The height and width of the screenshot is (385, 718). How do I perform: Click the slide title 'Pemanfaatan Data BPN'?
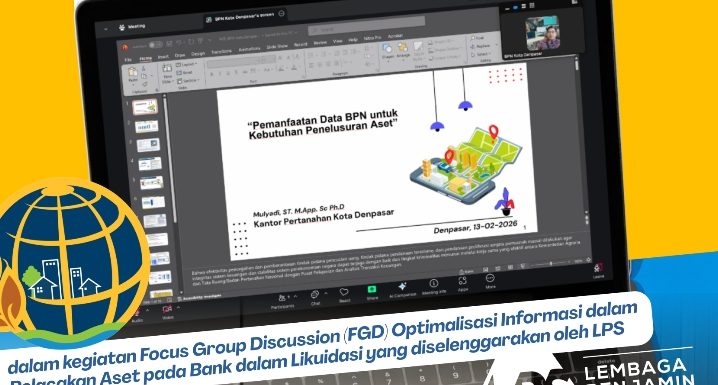click(323, 124)
